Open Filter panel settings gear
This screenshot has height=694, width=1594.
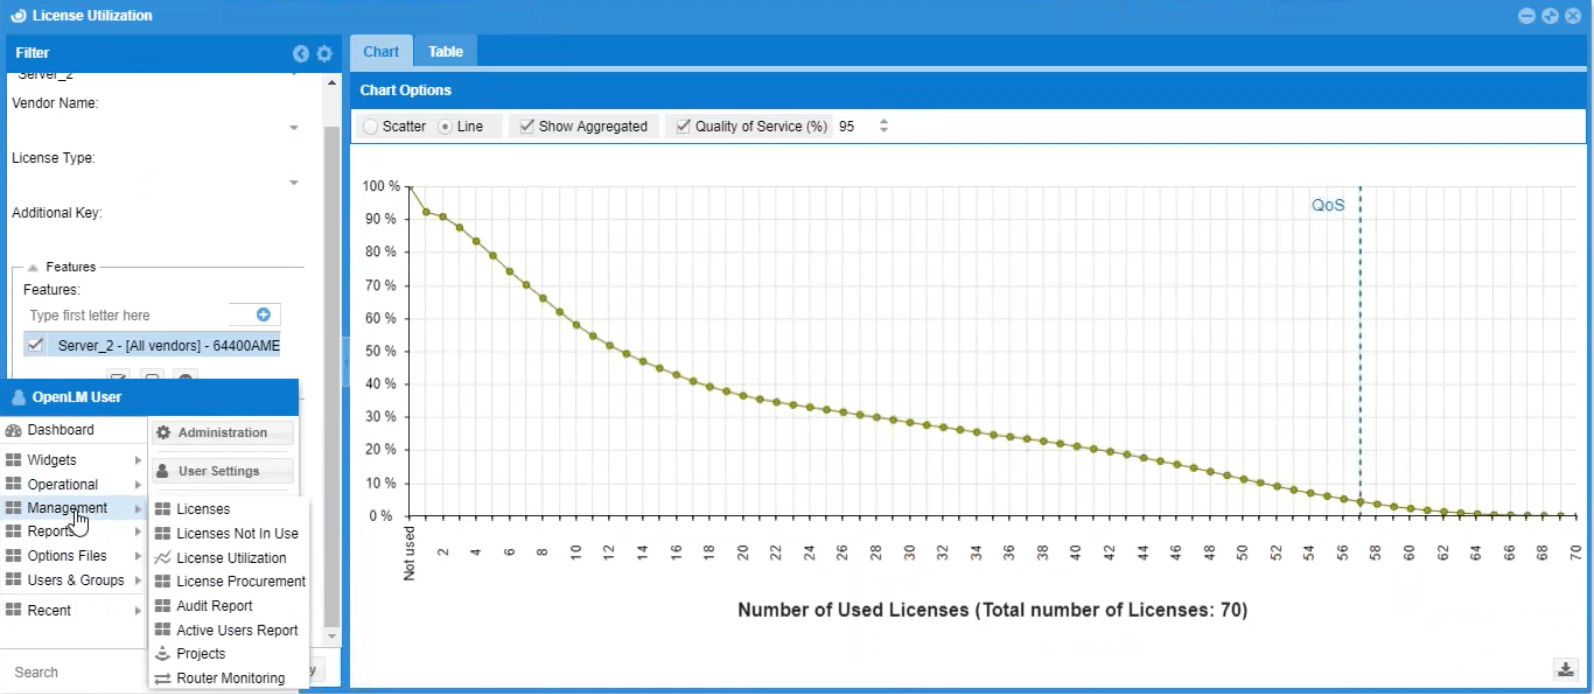324,54
